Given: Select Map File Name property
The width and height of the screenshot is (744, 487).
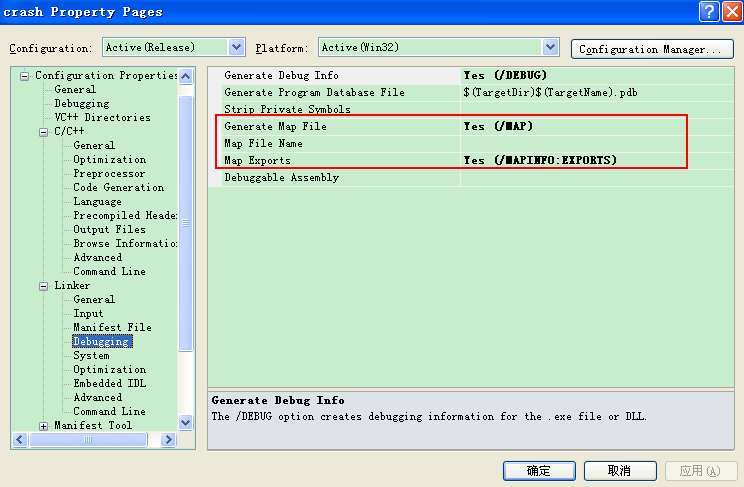Looking at the screenshot, I should 263,144.
